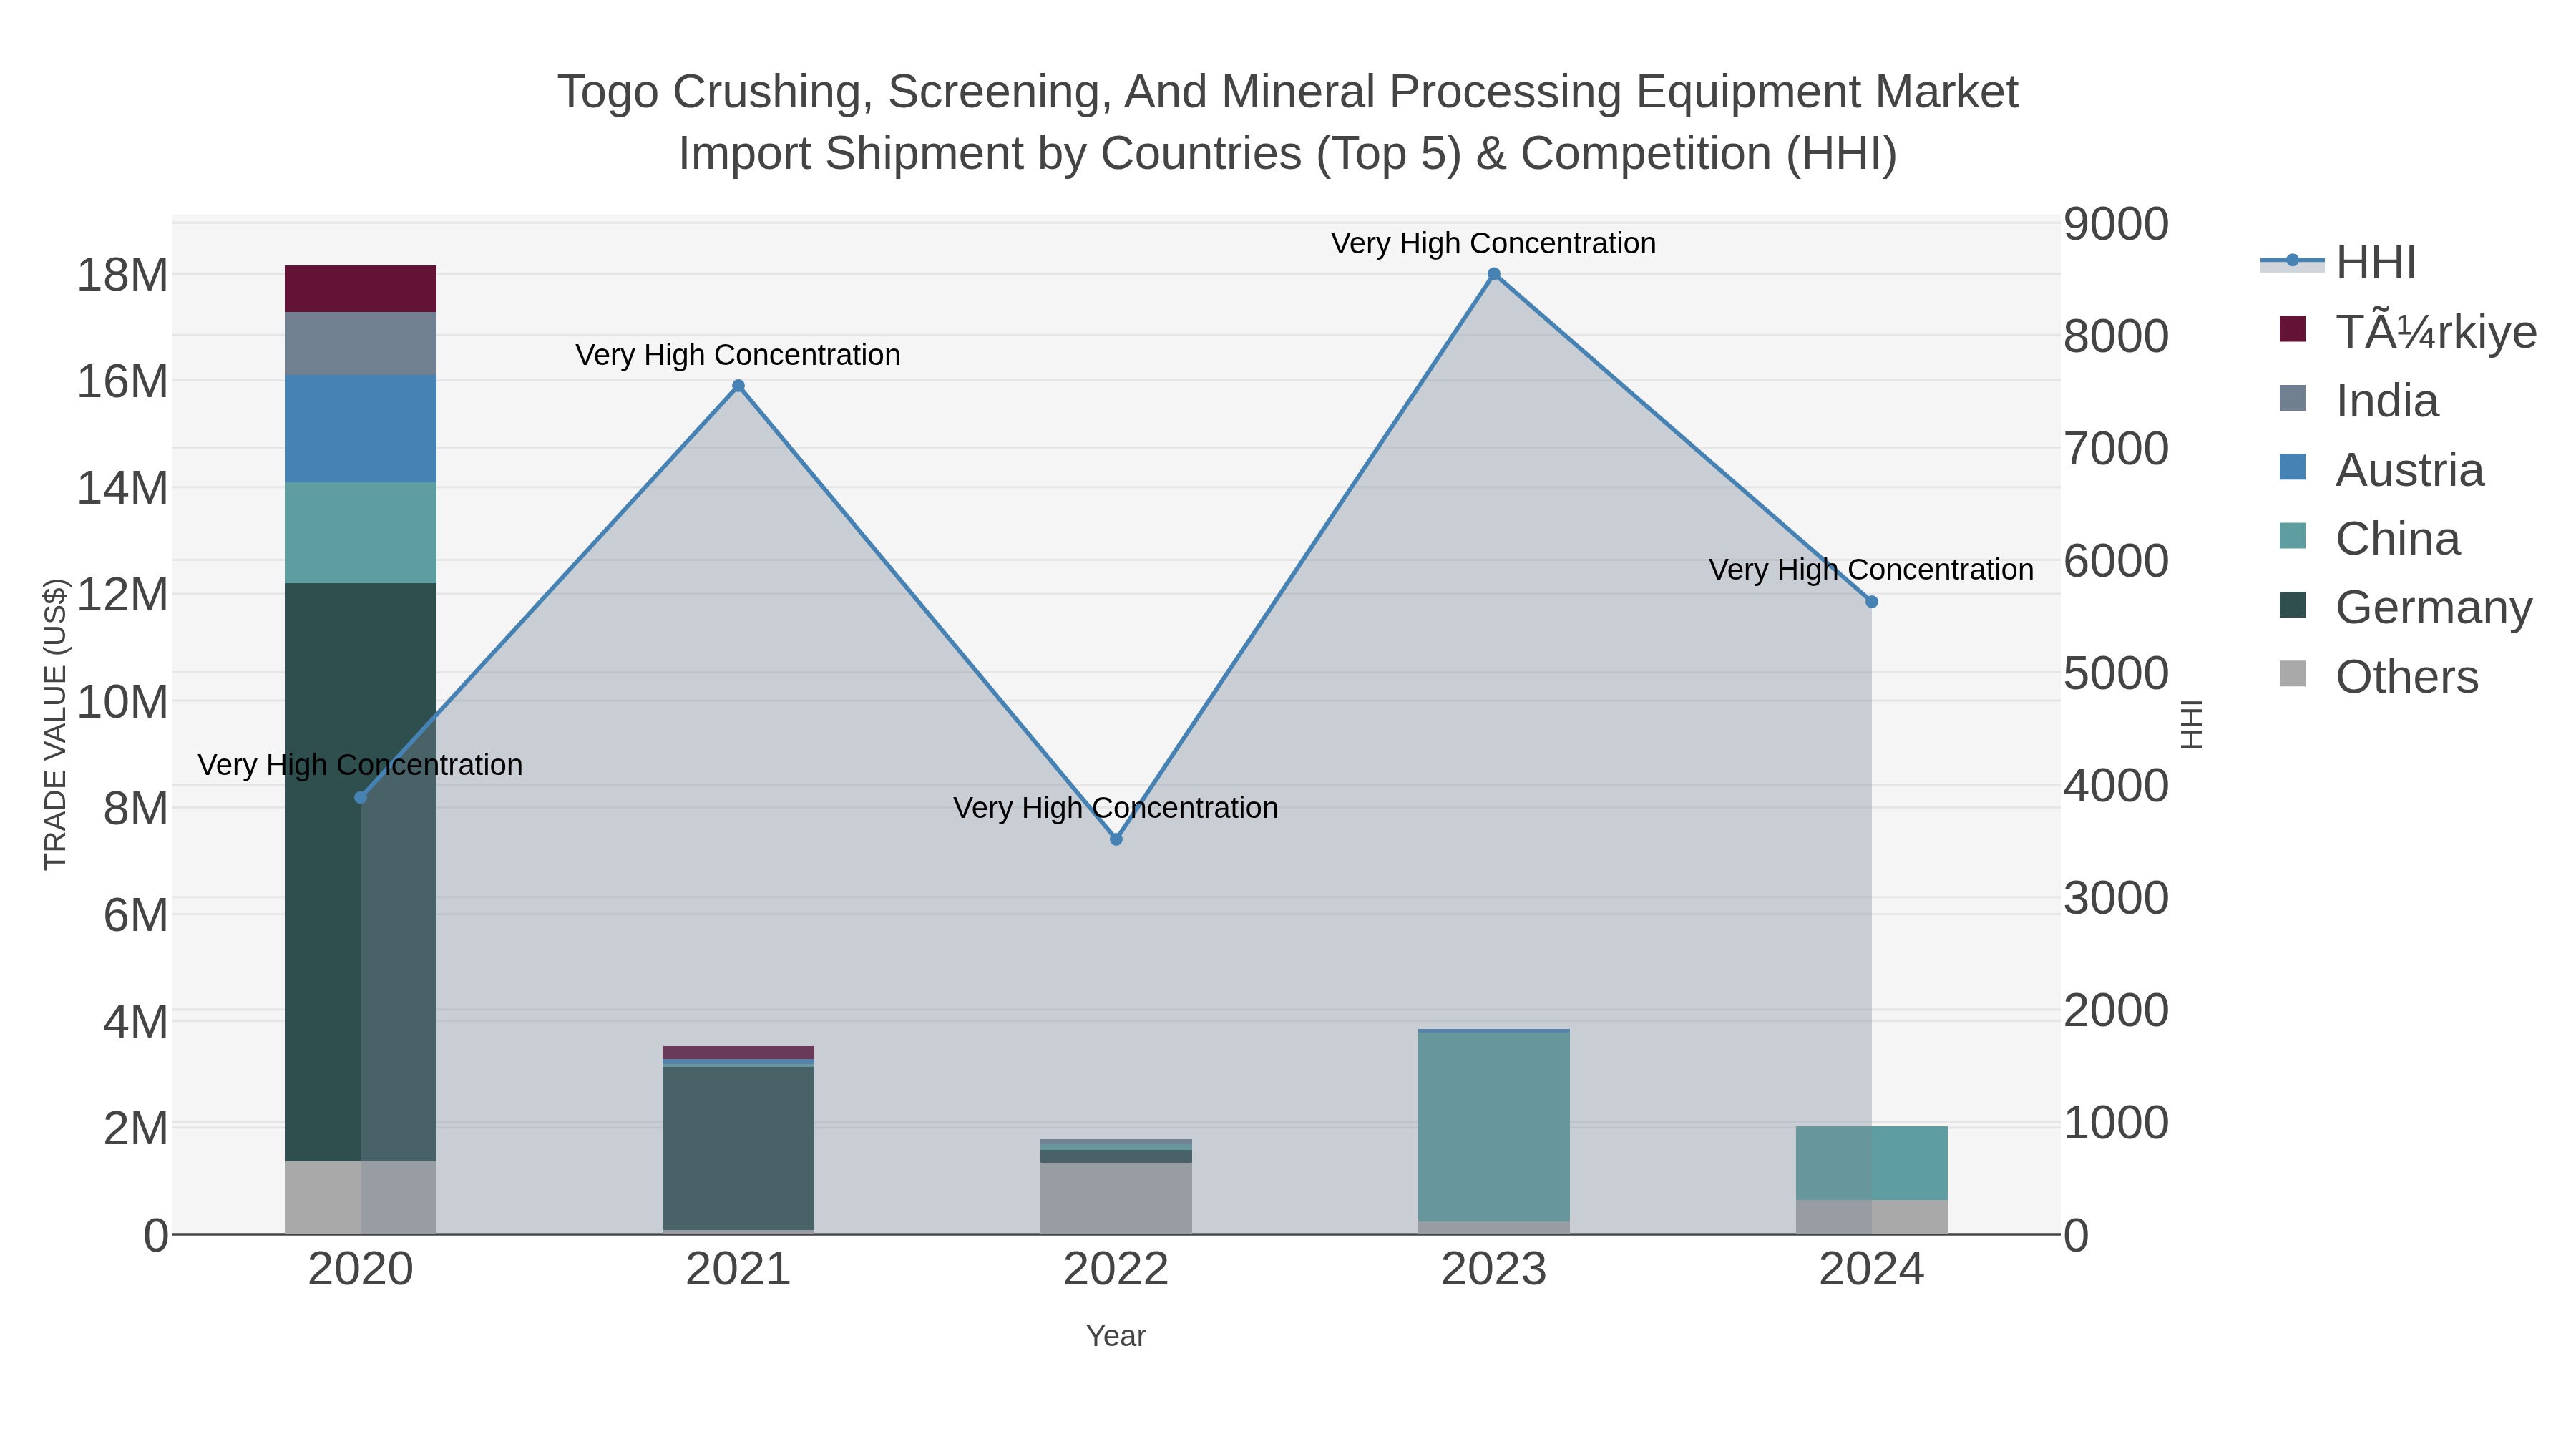Screen dimensions: 2576x1449
Task: Click the 2020 HHI data point
Action: [361, 797]
